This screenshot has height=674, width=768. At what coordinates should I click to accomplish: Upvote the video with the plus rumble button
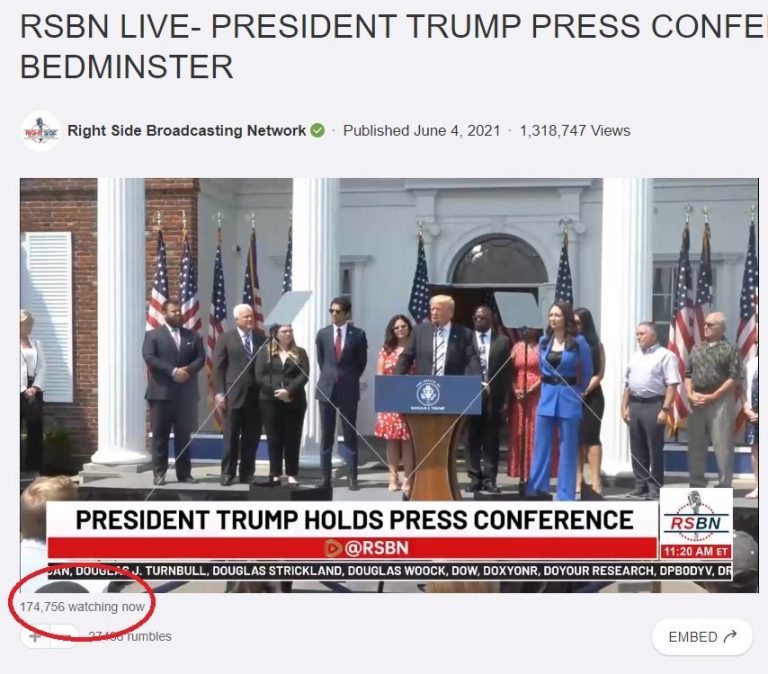pyautogui.click(x=35, y=636)
